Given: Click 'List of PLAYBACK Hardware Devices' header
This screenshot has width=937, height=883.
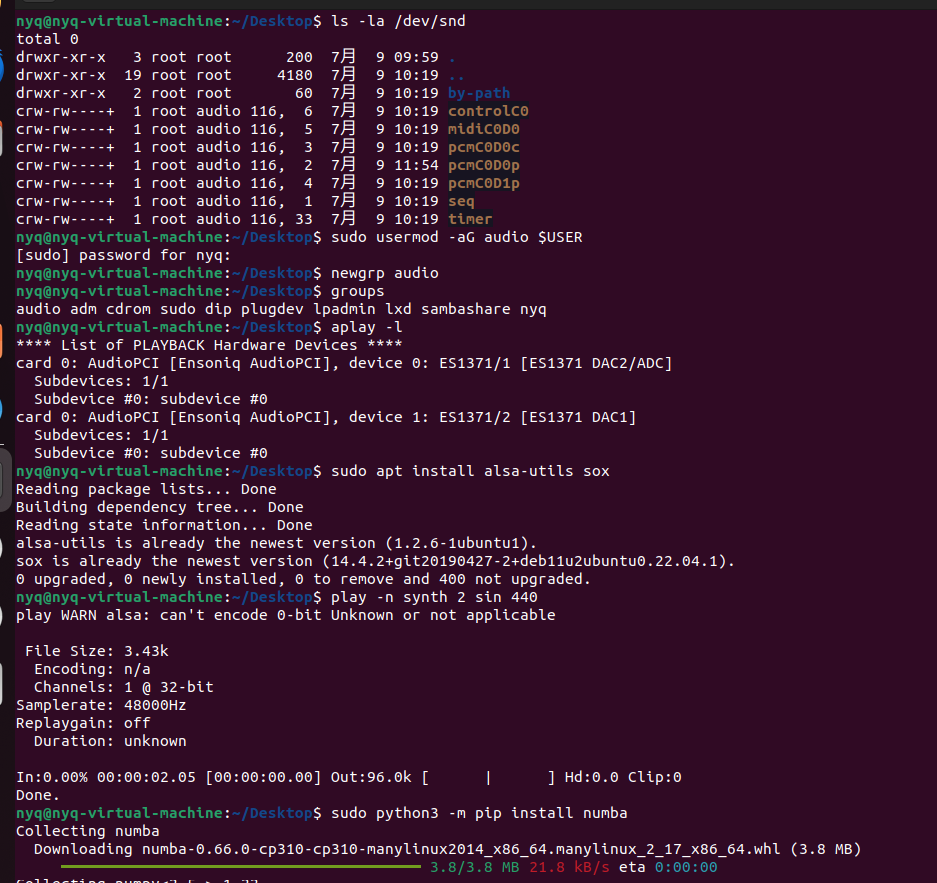Looking at the screenshot, I should pos(209,345).
